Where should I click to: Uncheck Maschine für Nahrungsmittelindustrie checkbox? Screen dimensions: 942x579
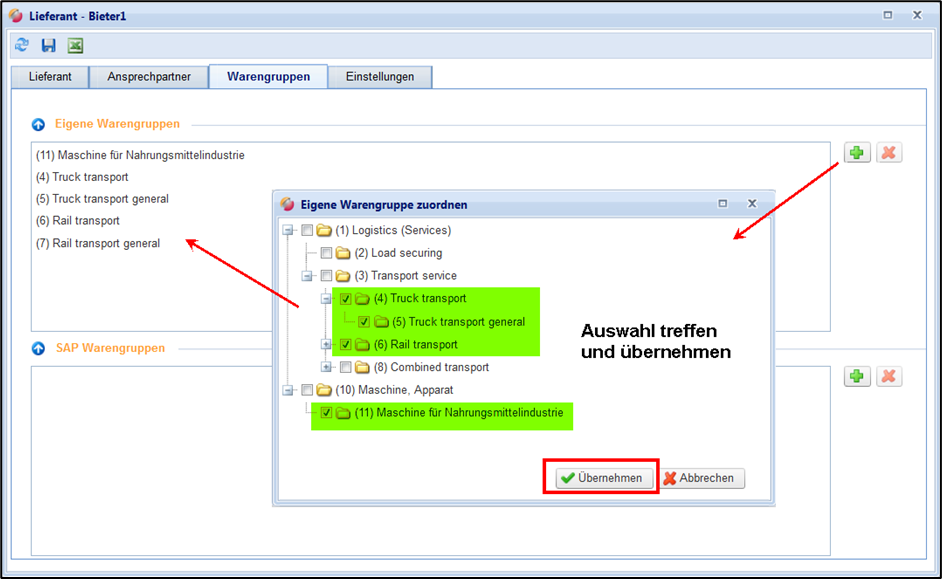pyautogui.click(x=326, y=413)
